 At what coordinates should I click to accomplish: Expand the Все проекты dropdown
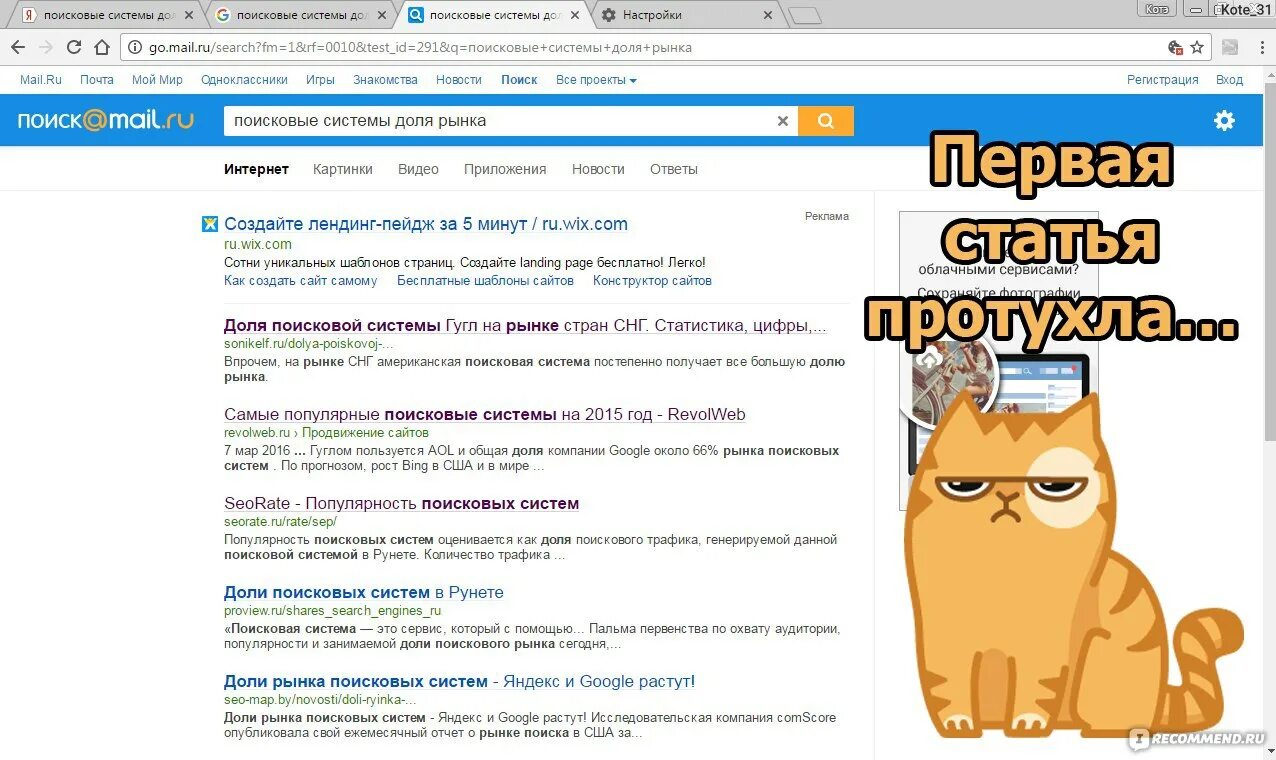(596, 80)
